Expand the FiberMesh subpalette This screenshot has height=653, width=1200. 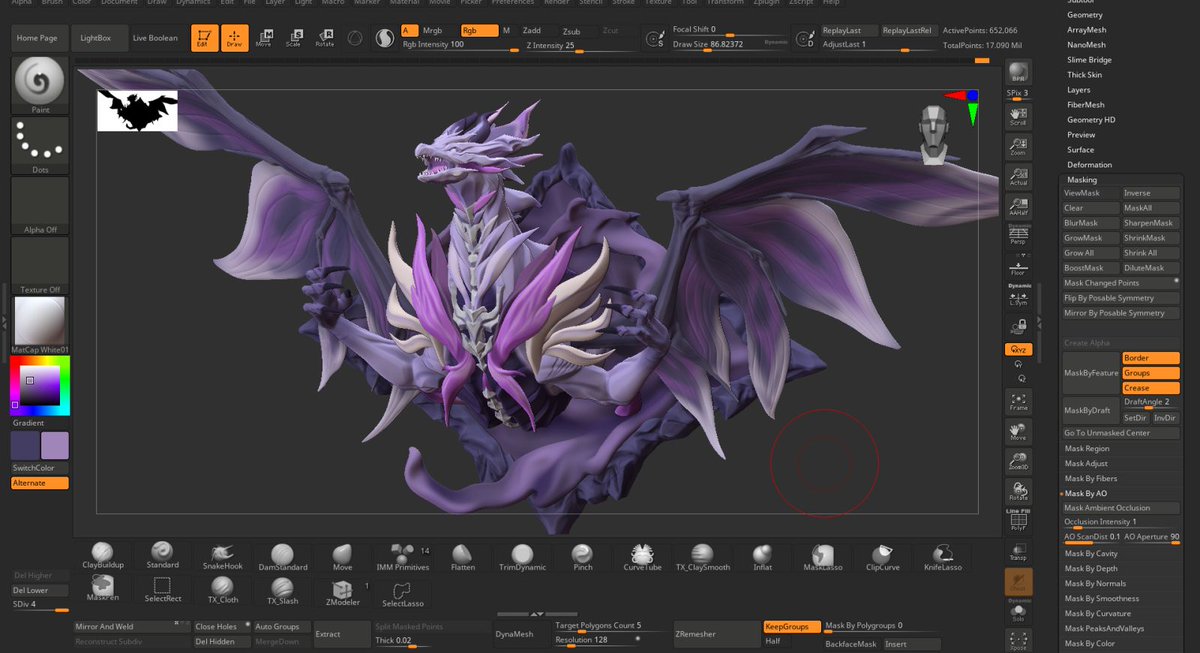tap(1086, 105)
